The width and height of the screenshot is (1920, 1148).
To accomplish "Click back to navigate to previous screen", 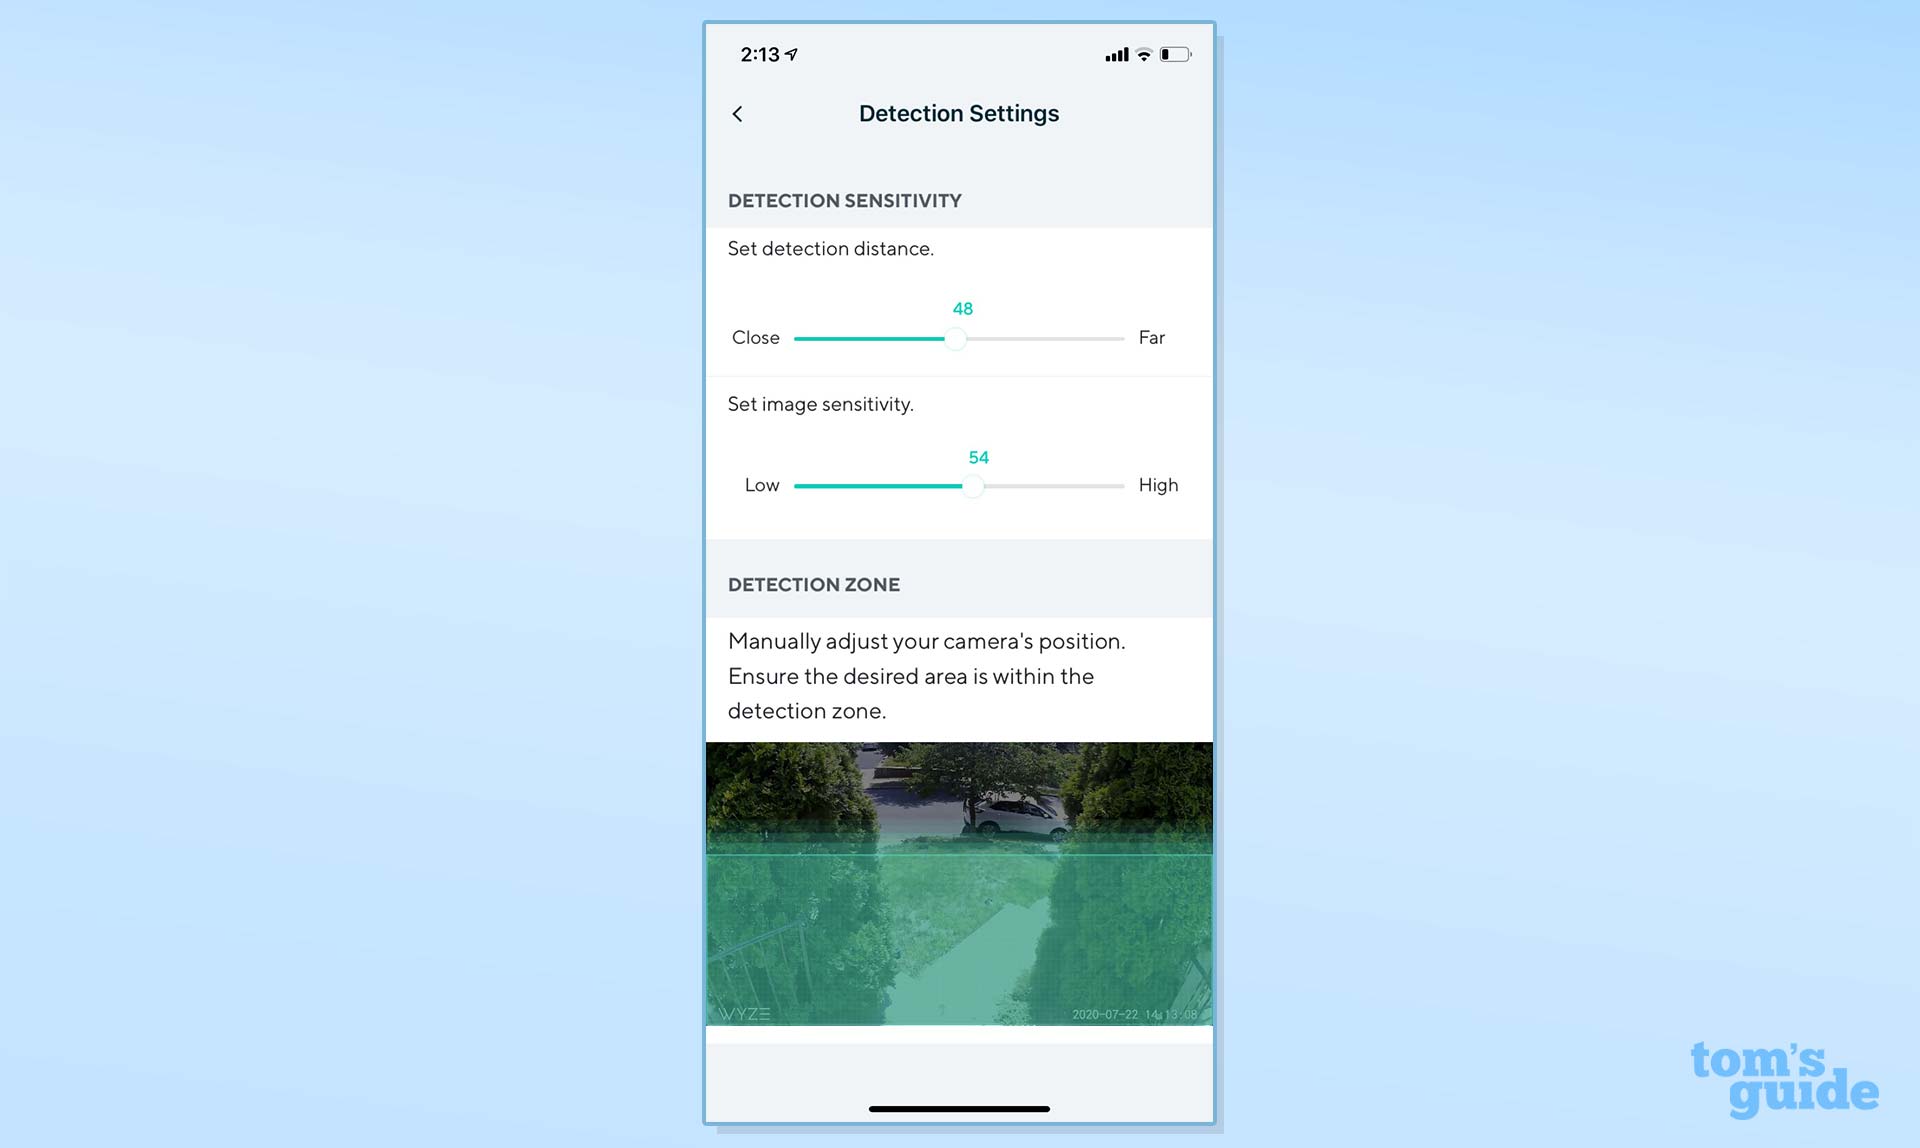I will point(738,113).
